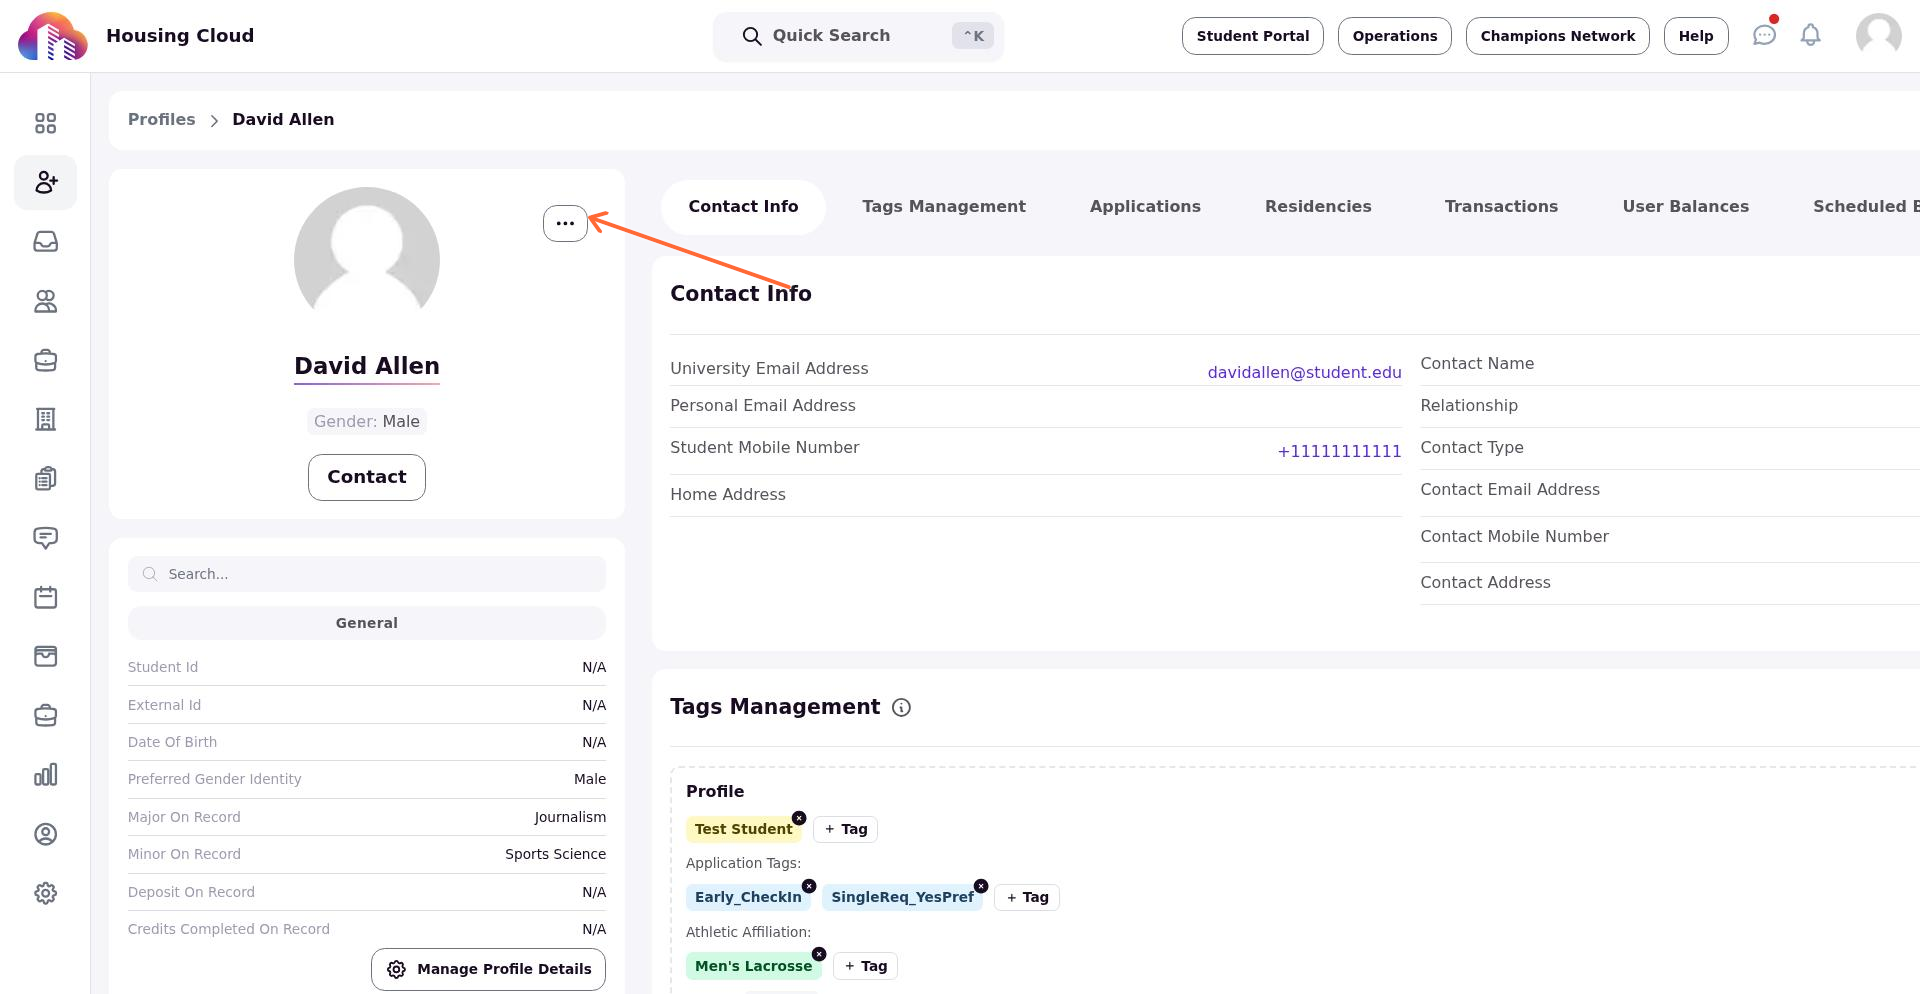Open the calendar icon in the sidebar
The height and width of the screenshot is (994, 1920).
(45, 597)
